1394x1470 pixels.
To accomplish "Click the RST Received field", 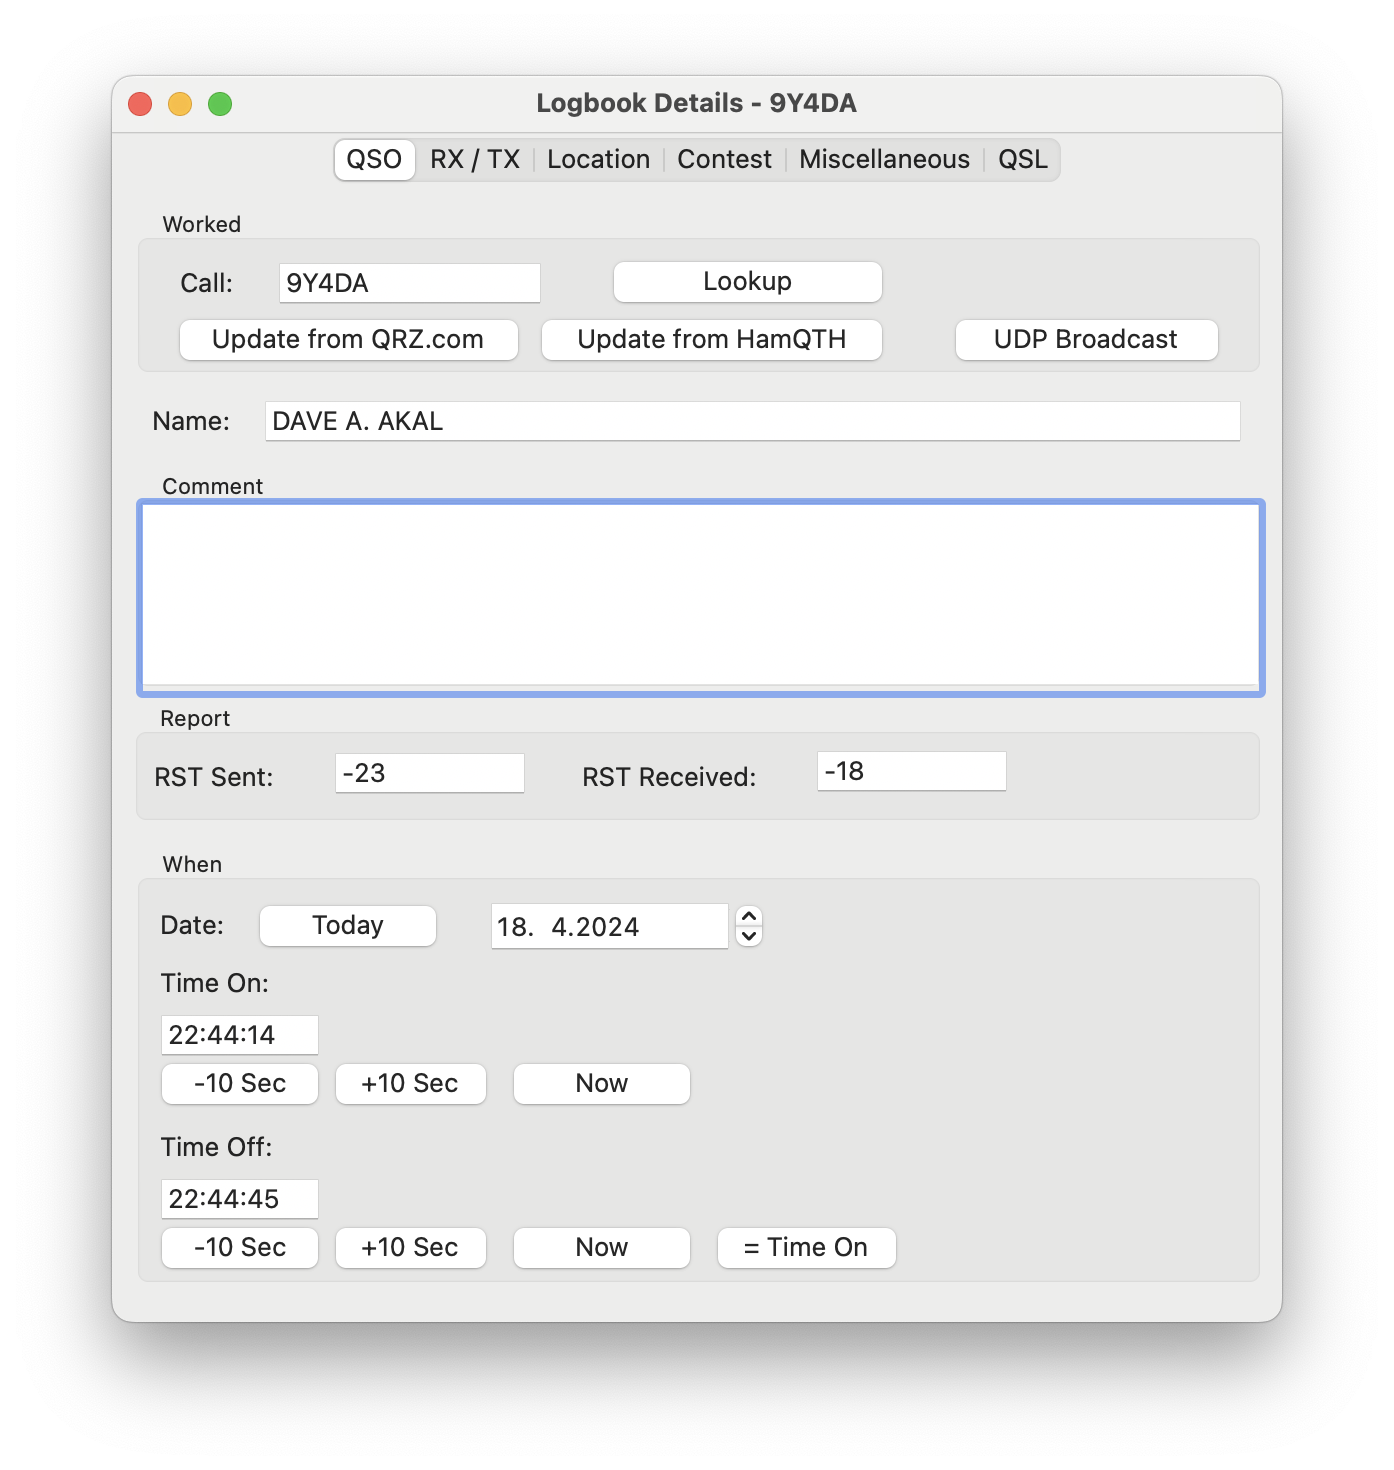I will pyautogui.click(x=911, y=771).
